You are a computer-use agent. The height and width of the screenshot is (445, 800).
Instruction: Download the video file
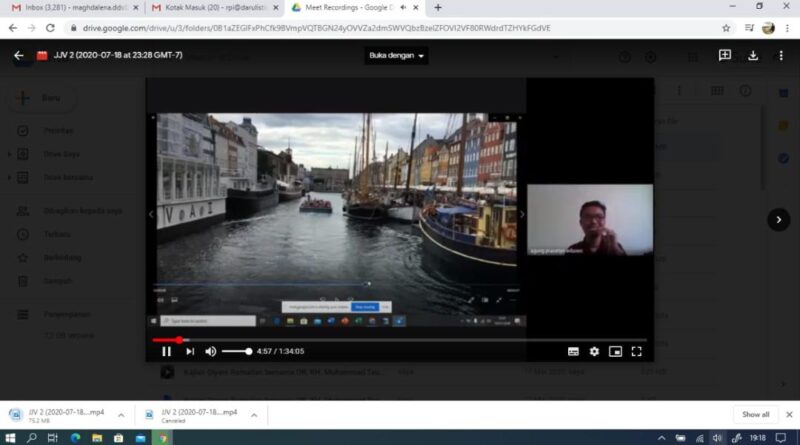click(753, 56)
